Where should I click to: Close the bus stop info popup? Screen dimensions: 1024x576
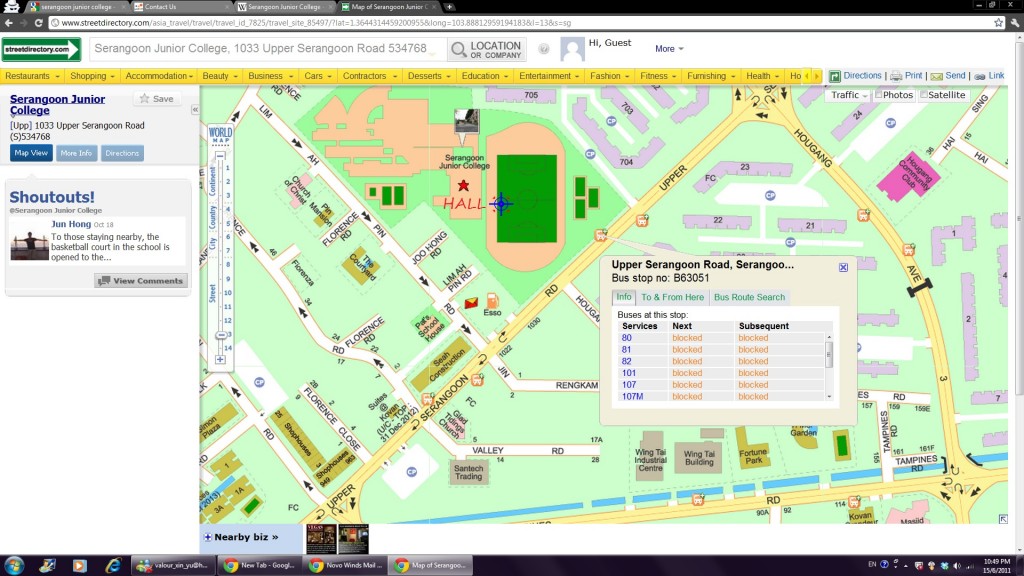pos(843,267)
